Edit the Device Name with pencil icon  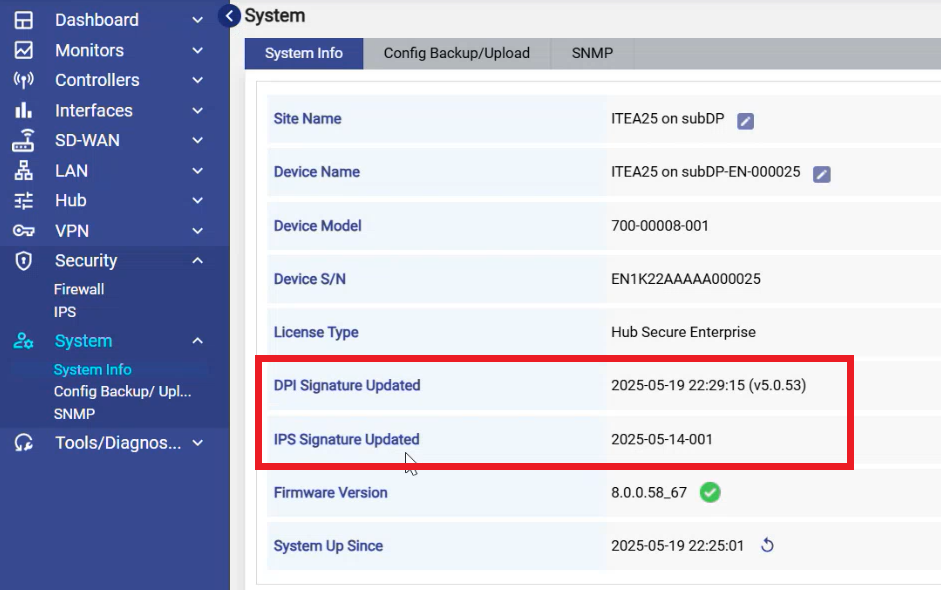pyautogui.click(x=821, y=174)
